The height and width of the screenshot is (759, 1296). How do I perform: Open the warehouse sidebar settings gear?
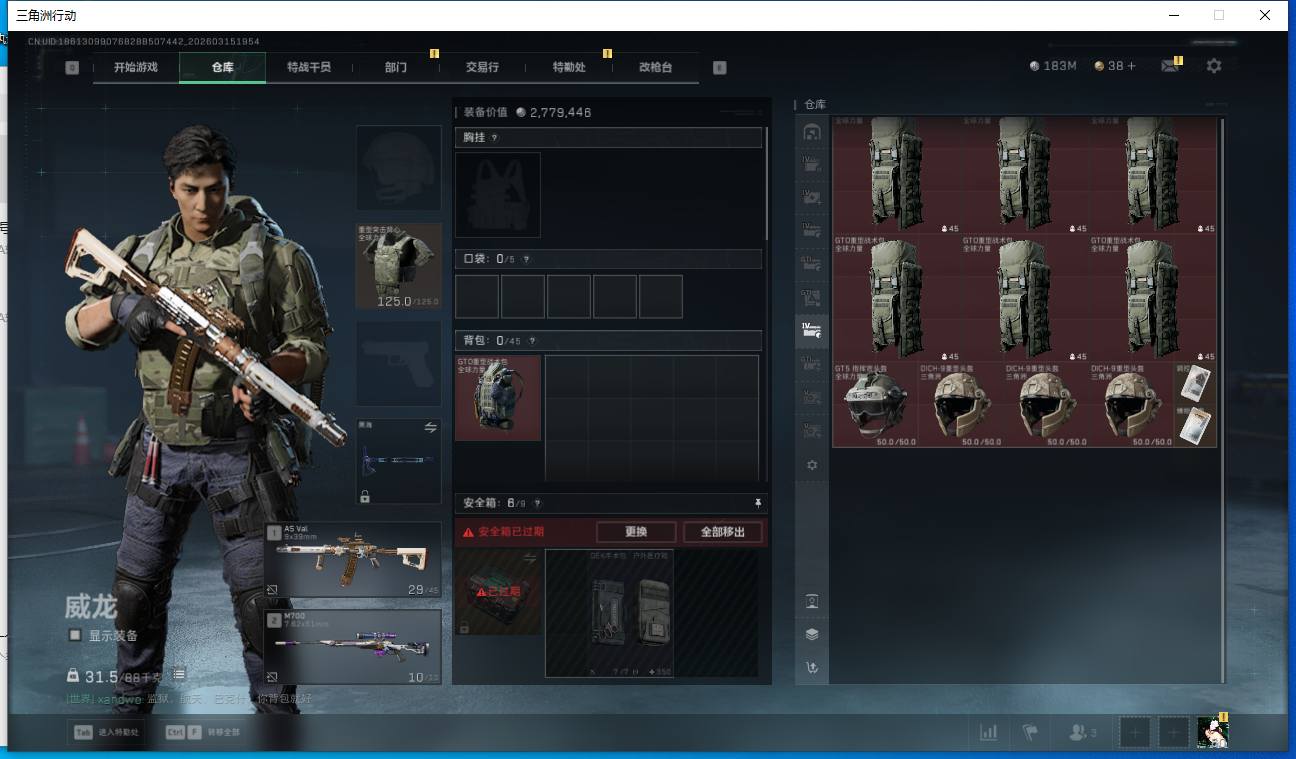pos(812,465)
